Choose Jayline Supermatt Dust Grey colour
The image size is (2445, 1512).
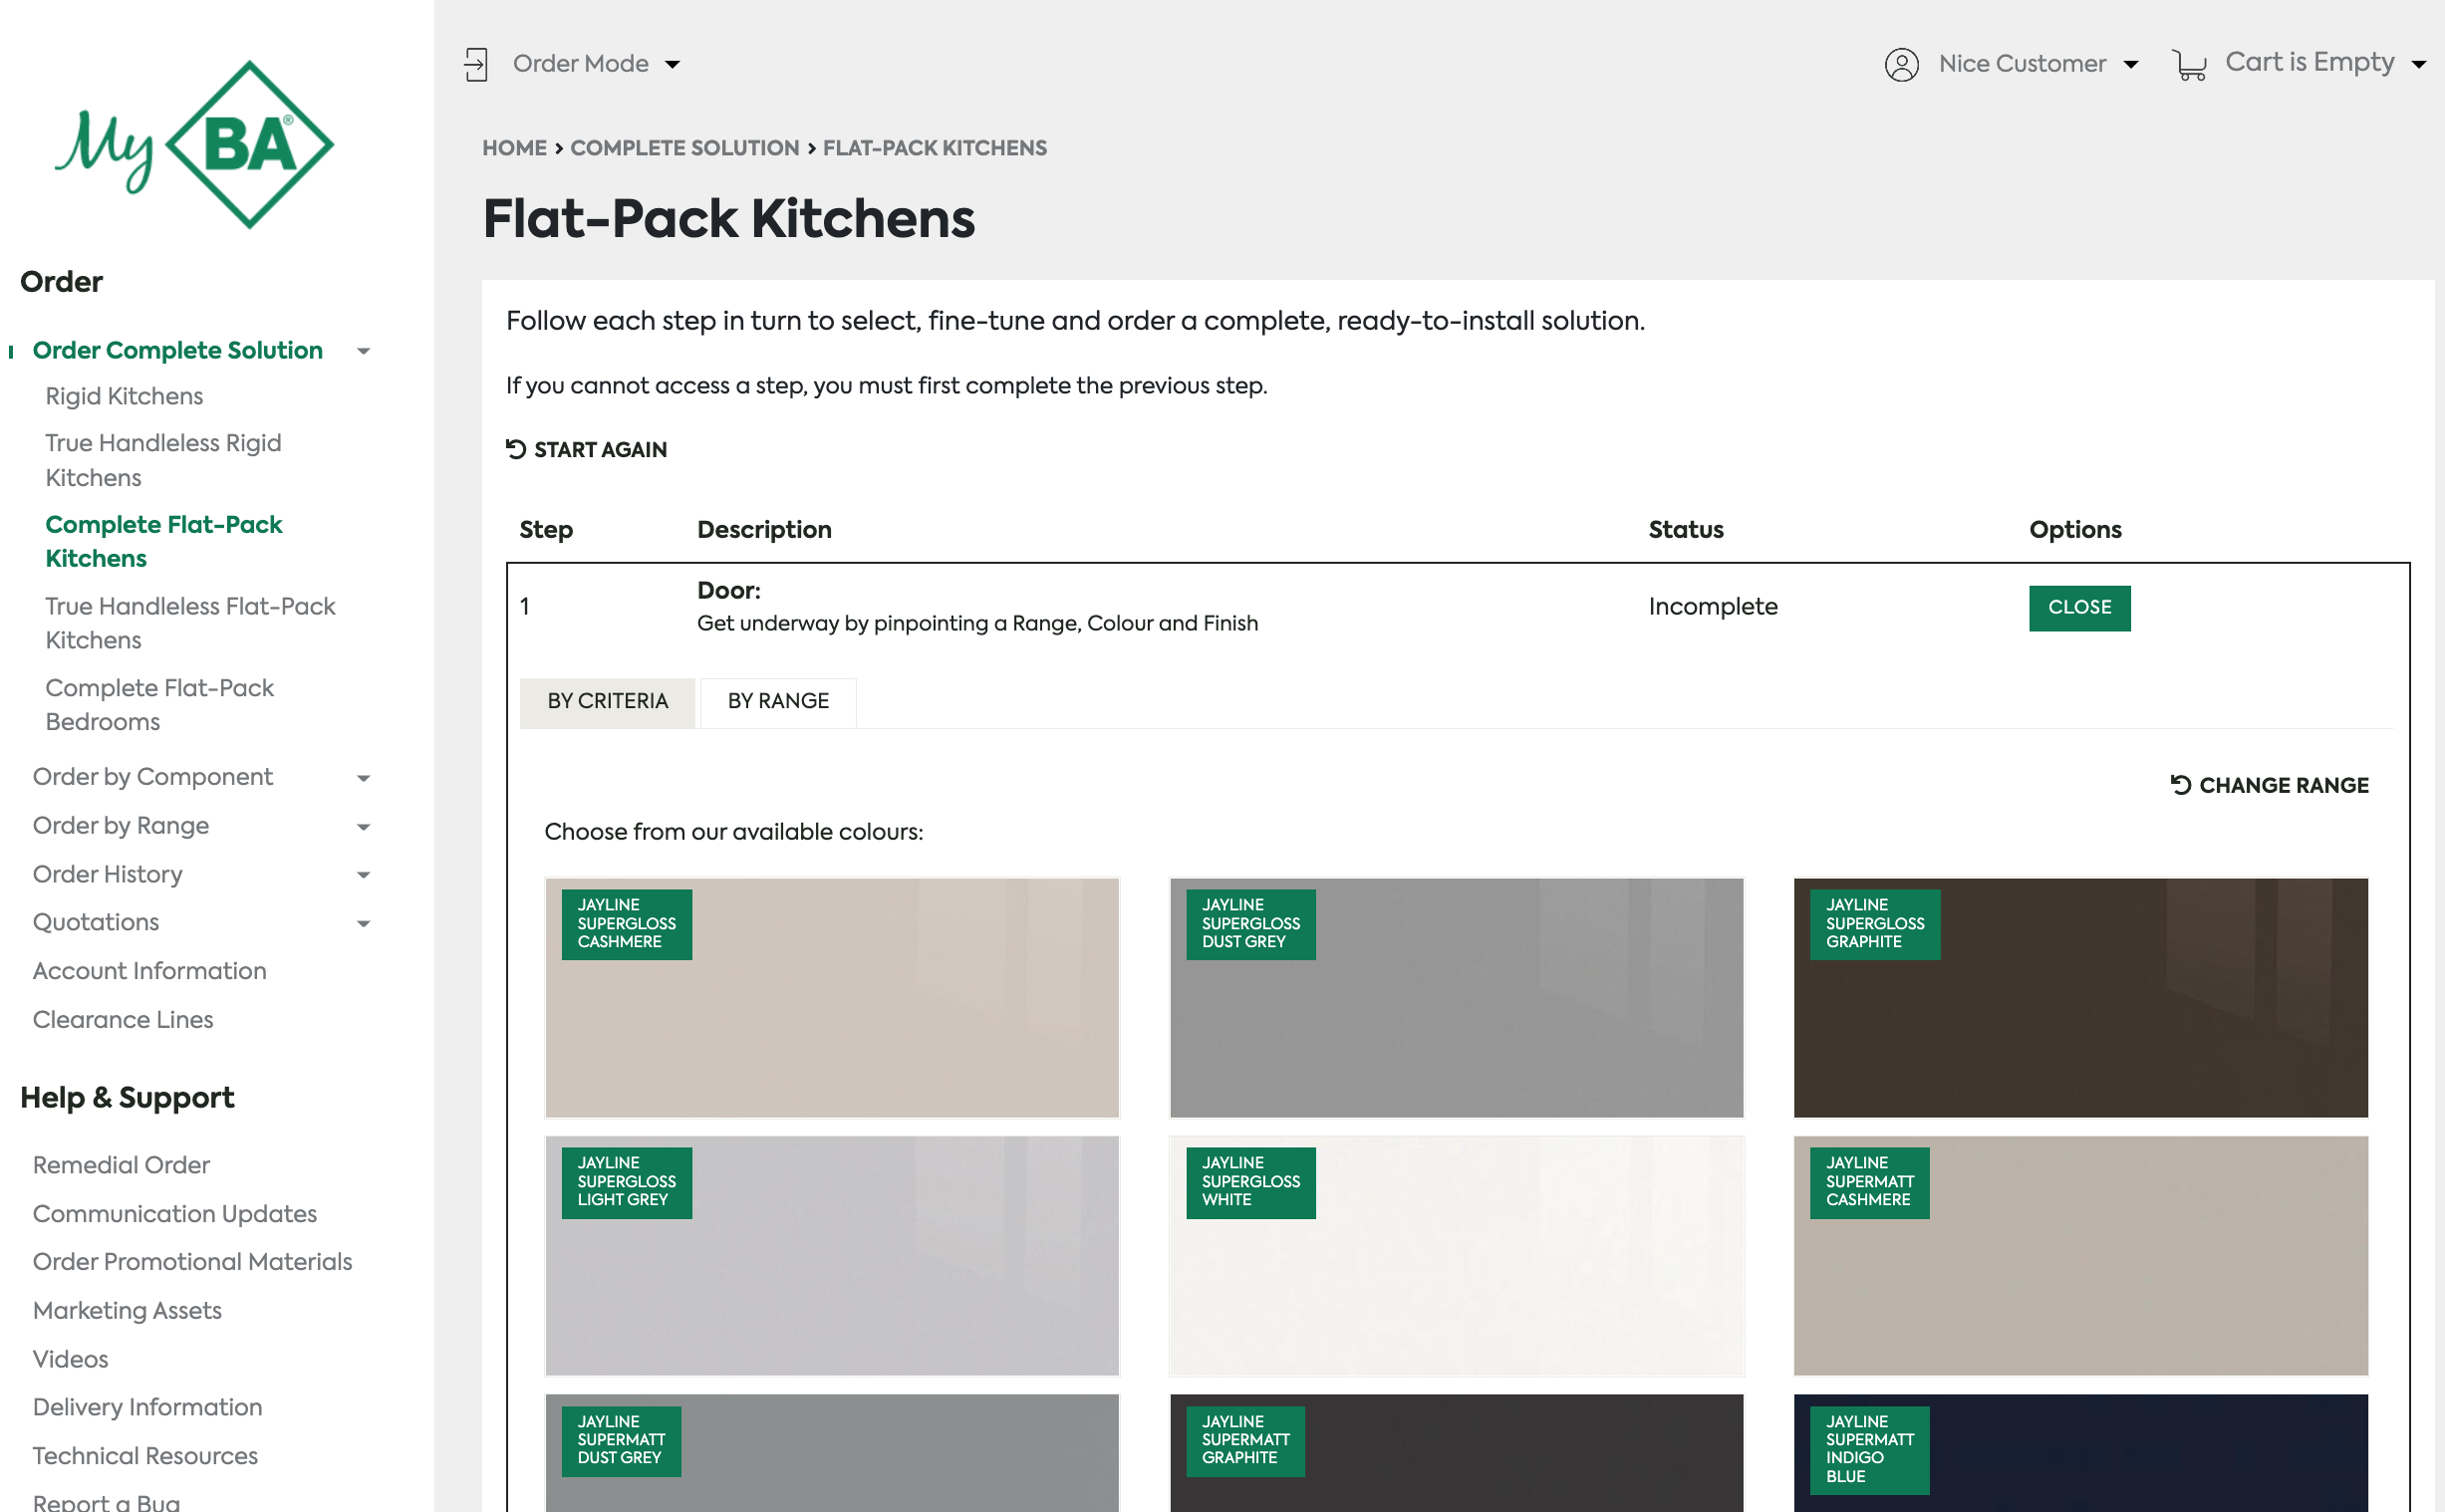tap(832, 1453)
